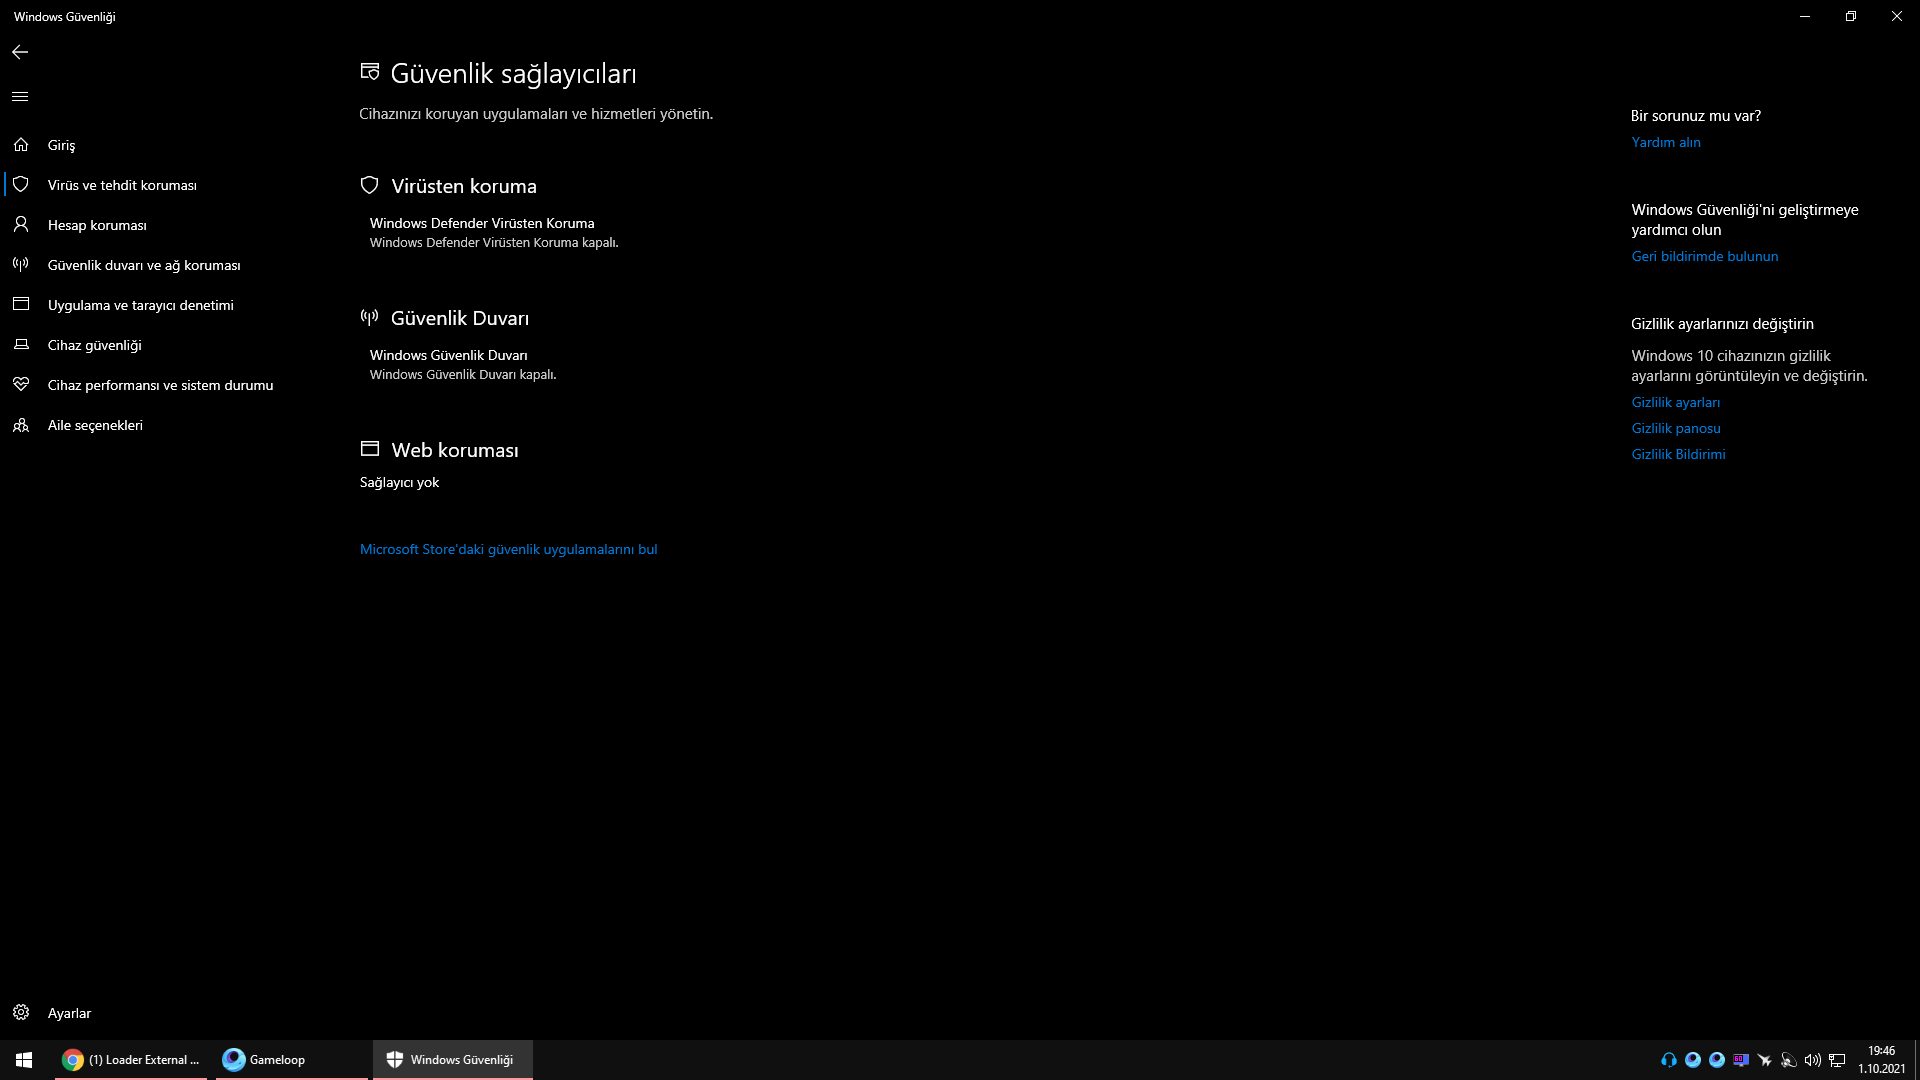
Task: Switch to Gameloop in the taskbar
Action: (x=292, y=1060)
